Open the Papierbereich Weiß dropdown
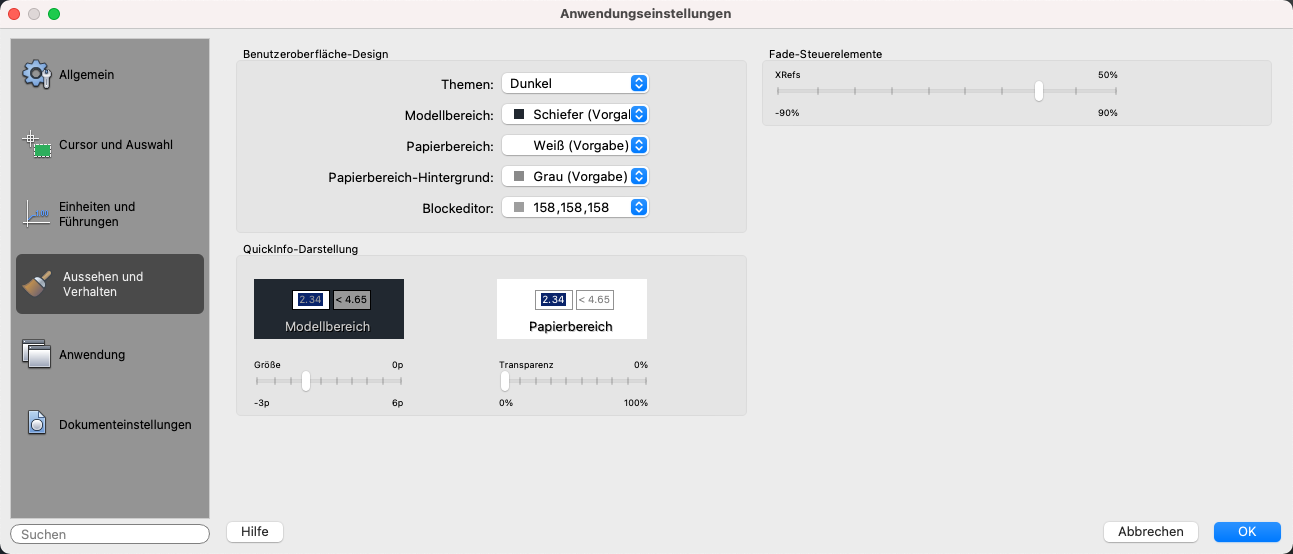 coord(575,145)
